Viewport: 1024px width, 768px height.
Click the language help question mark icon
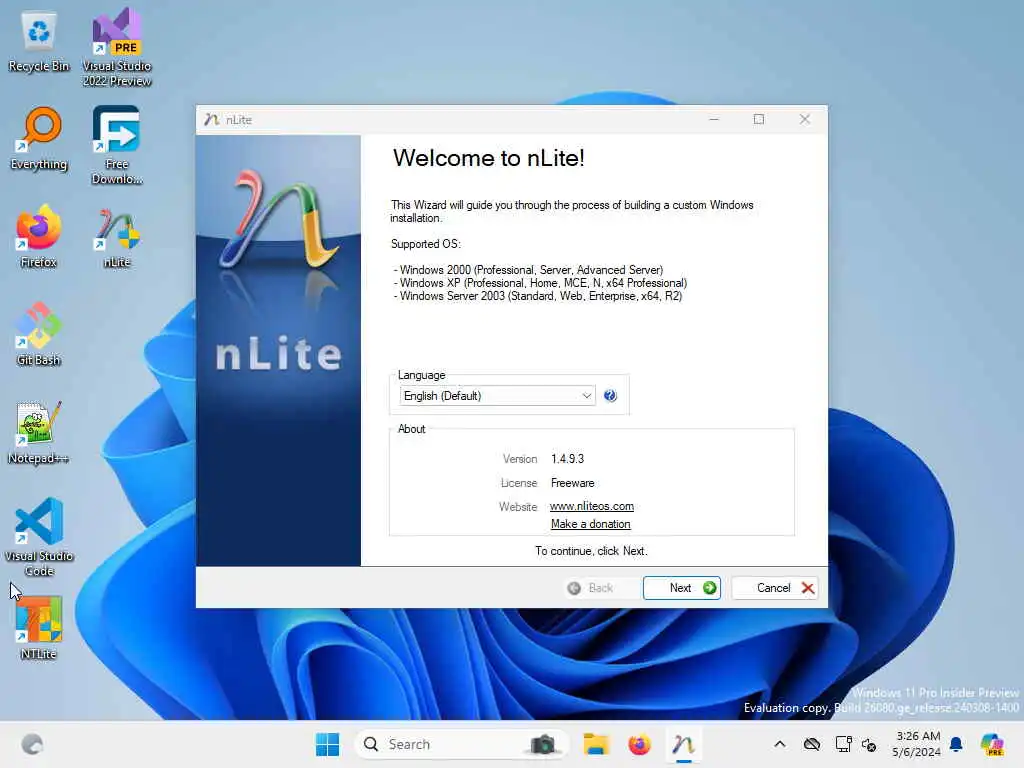click(x=610, y=396)
